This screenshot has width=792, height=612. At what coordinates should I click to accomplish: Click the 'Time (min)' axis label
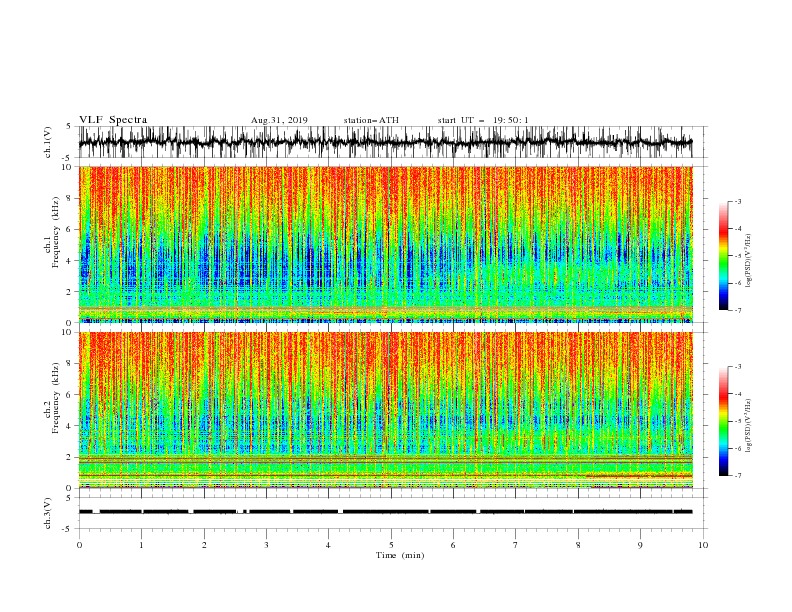pos(400,555)
